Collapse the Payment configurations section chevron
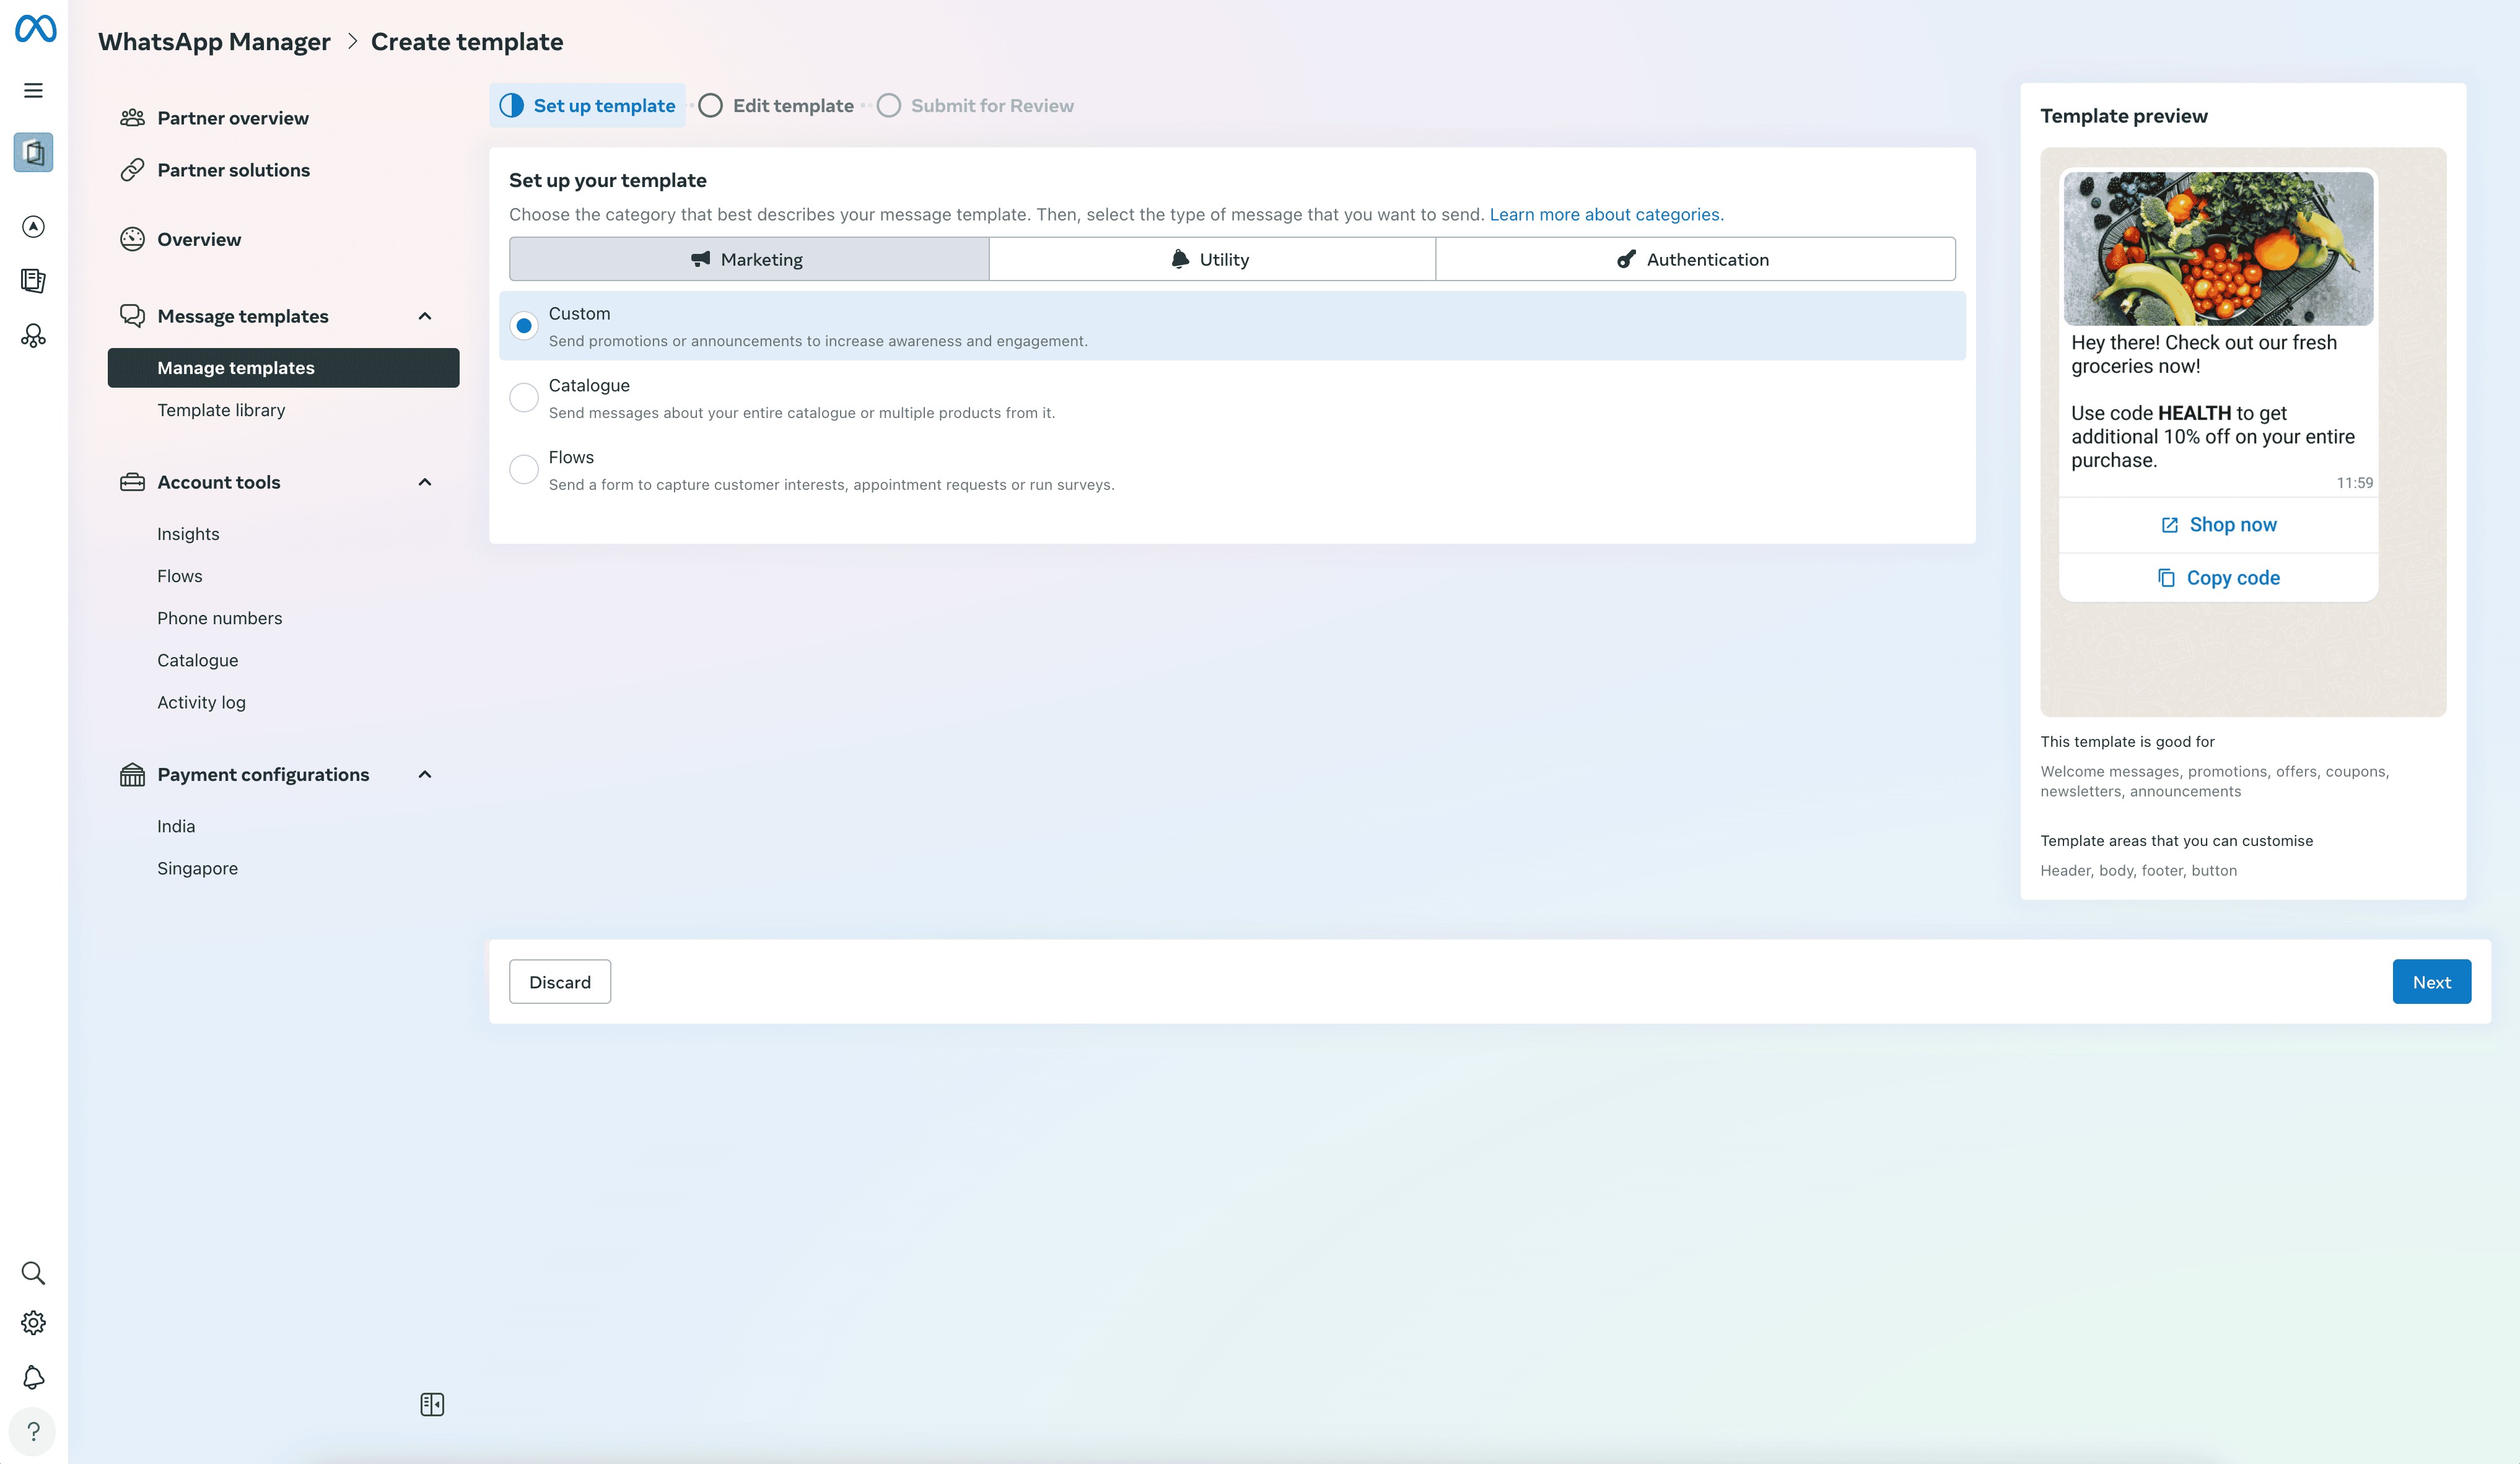The height and width of the screenshot is (1464, 2520). (425, 775)
